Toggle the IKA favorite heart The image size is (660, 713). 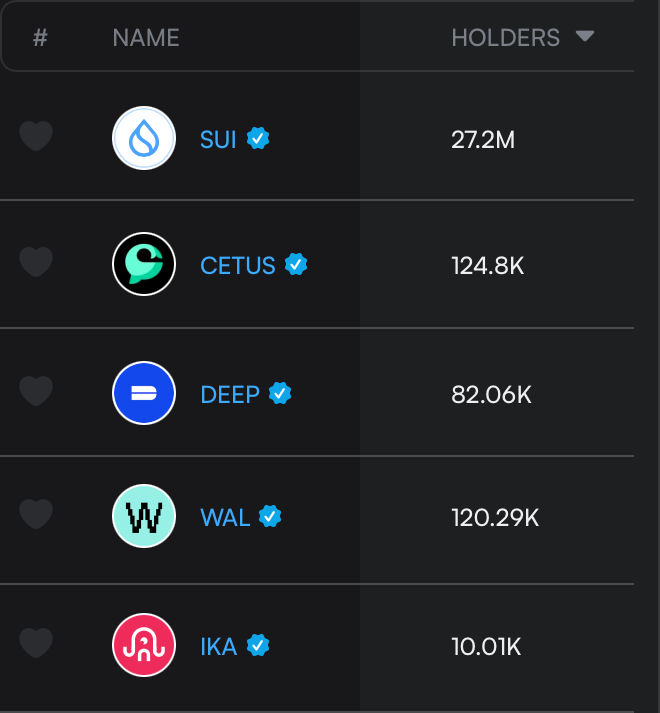[x=36, y=643]
